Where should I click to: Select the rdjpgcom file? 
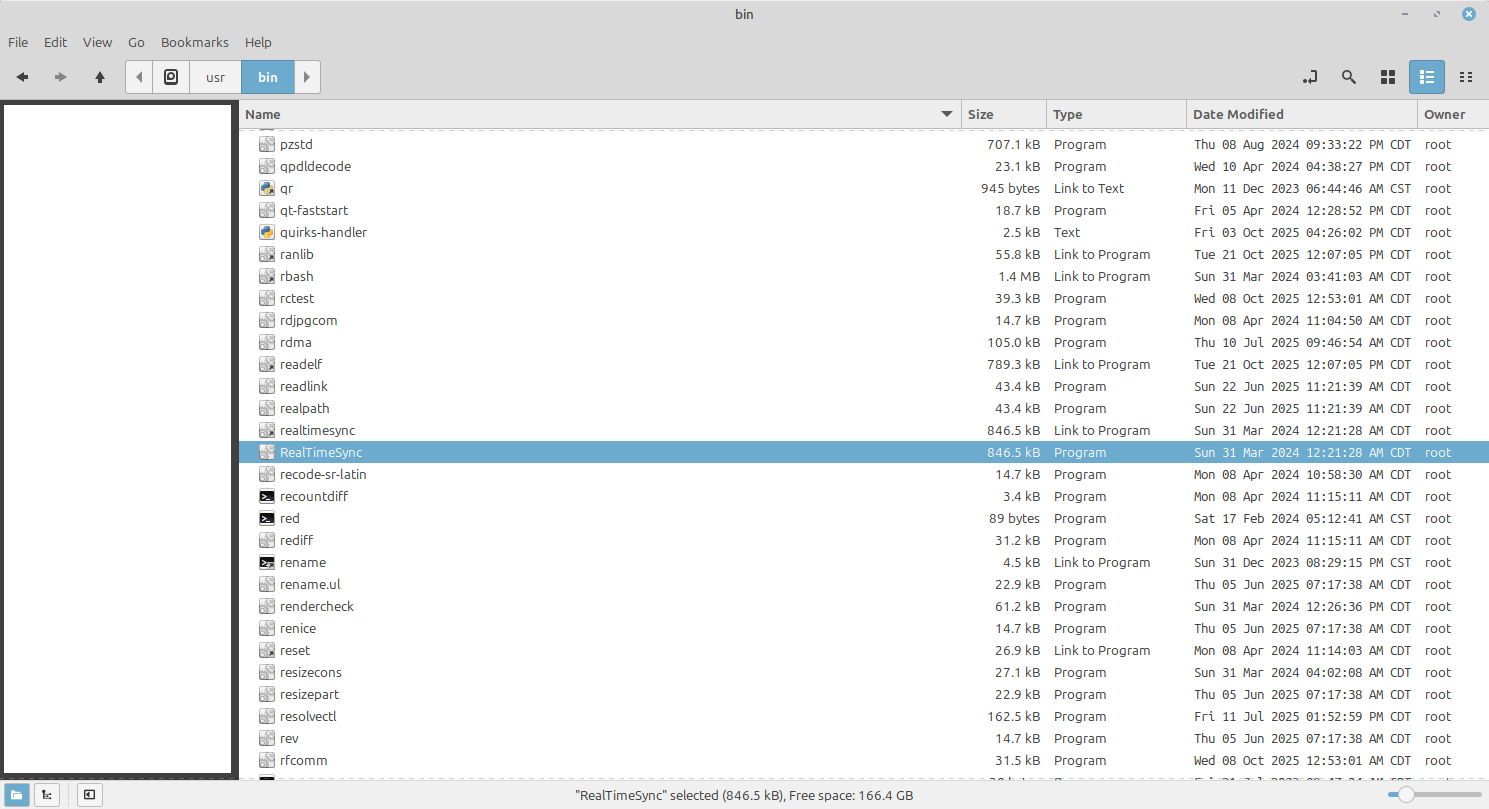pyautogui.click(x=309, y=320)
